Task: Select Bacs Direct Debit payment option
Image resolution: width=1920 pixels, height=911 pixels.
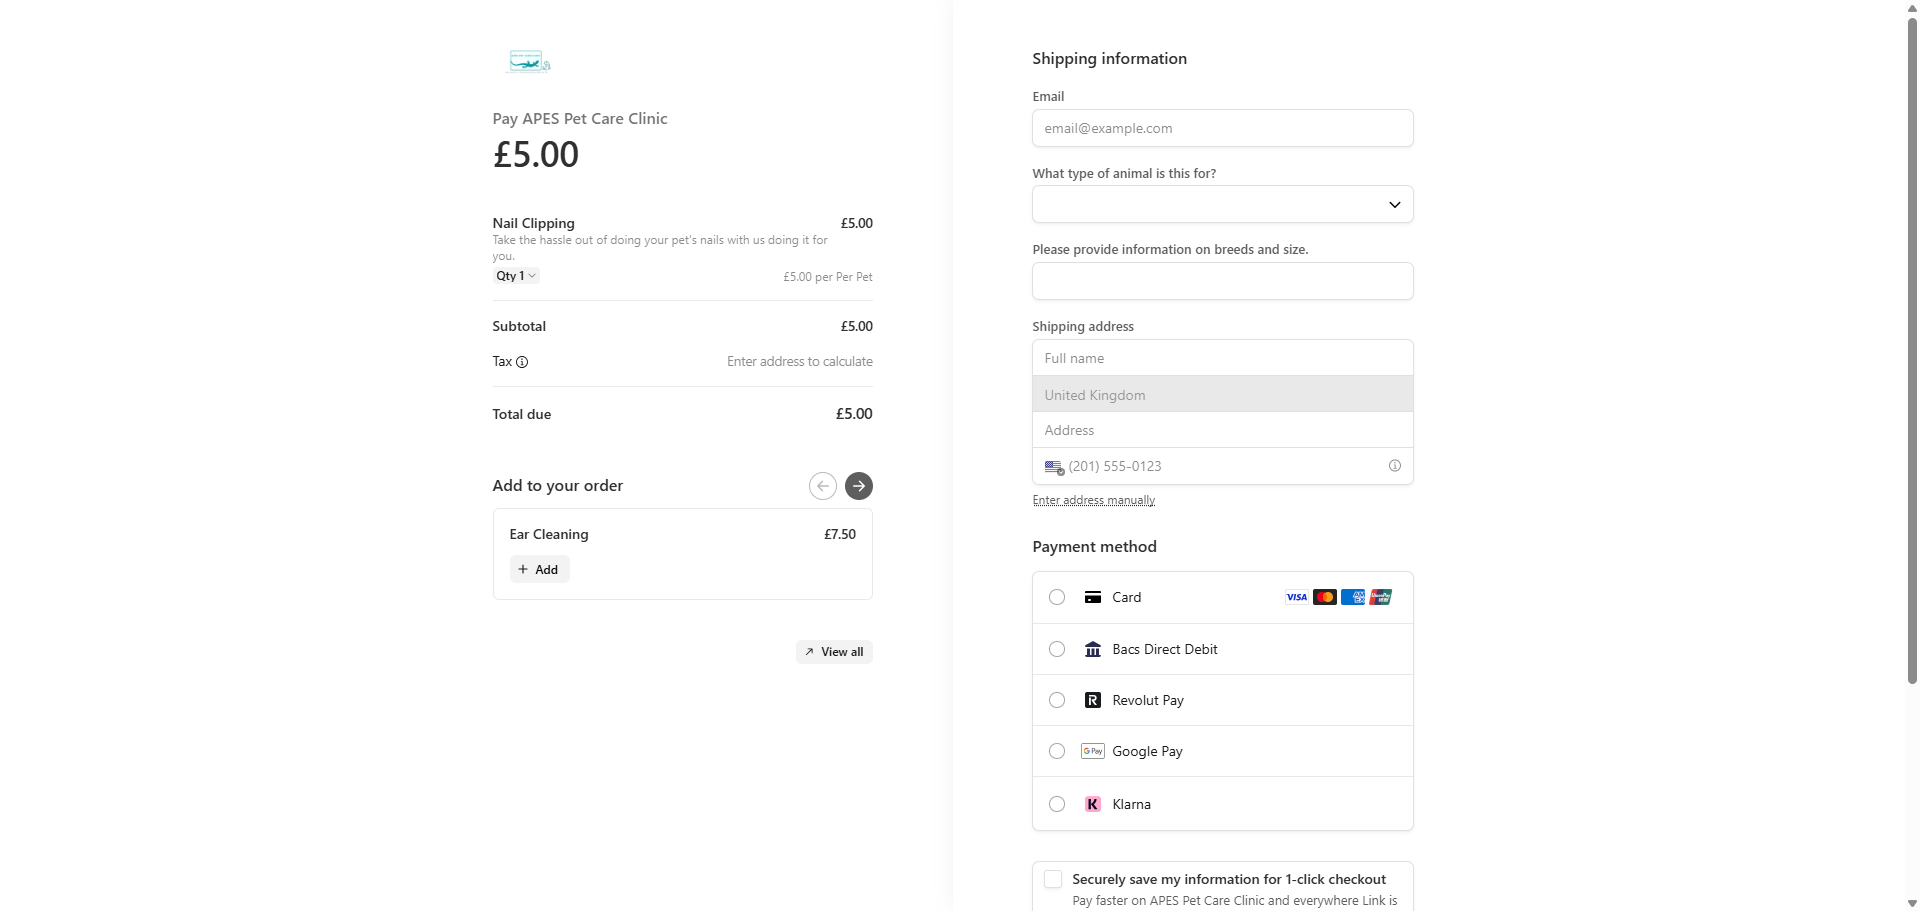Action: point(1057,649)
